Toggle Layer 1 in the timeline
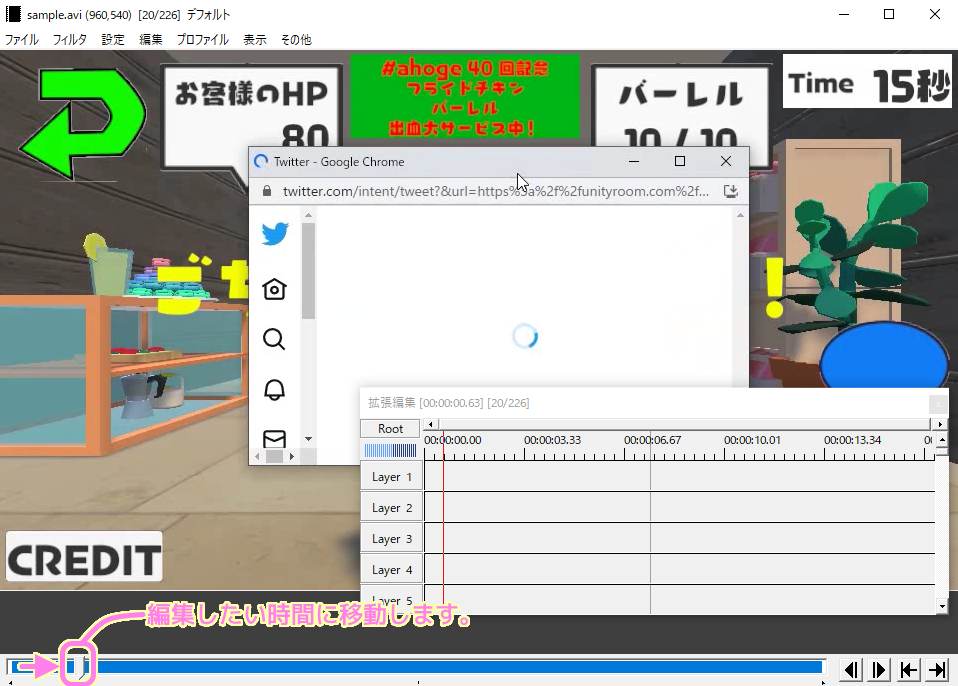The width and height of the screenshot is (958, 686). click(391, 476)
